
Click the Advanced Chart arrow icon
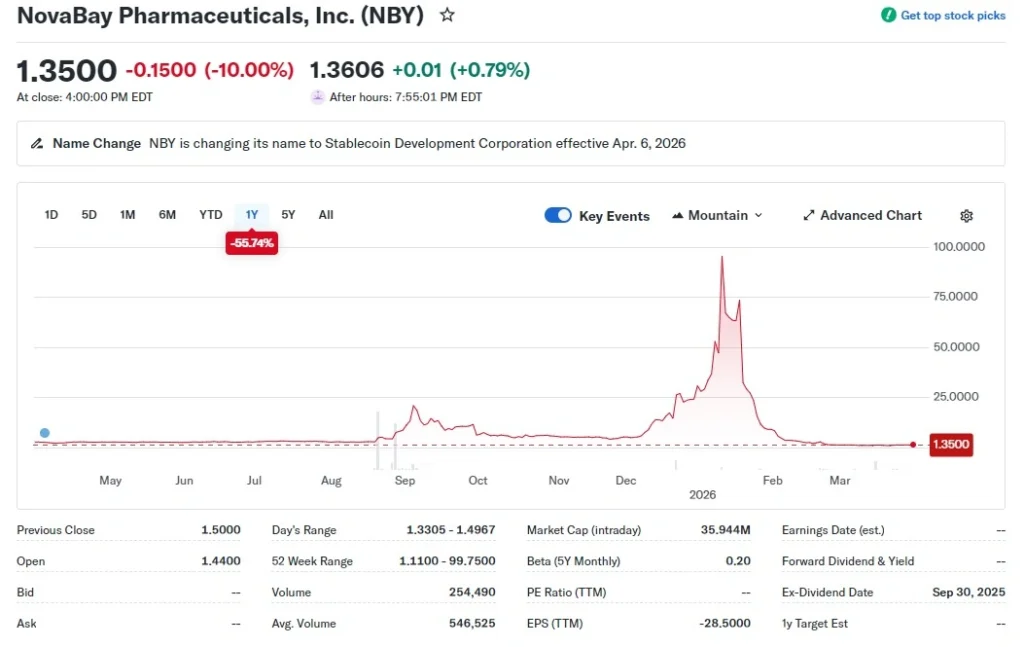pos(808,215)
